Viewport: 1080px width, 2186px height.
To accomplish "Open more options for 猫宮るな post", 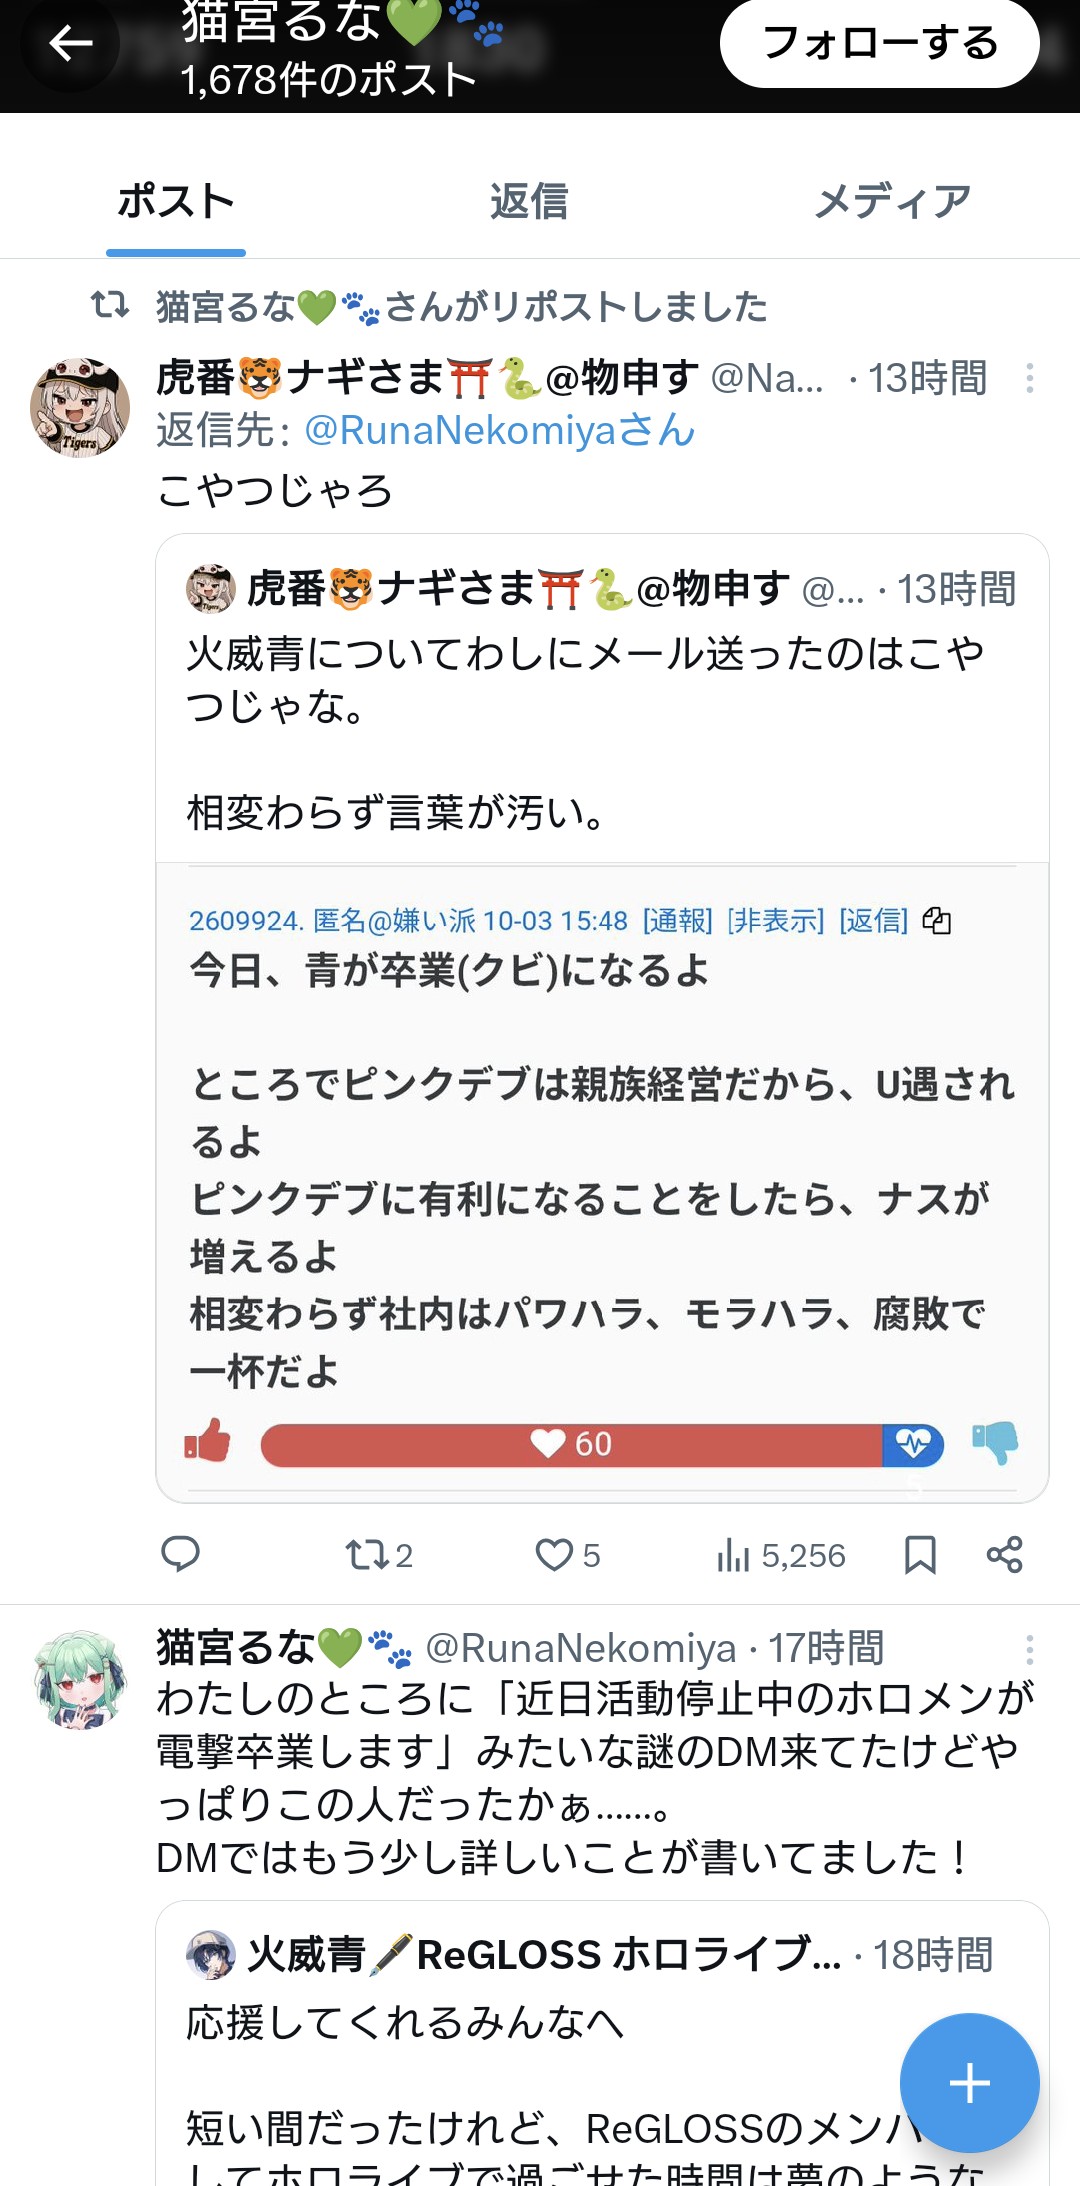I will (1029, 1649).
